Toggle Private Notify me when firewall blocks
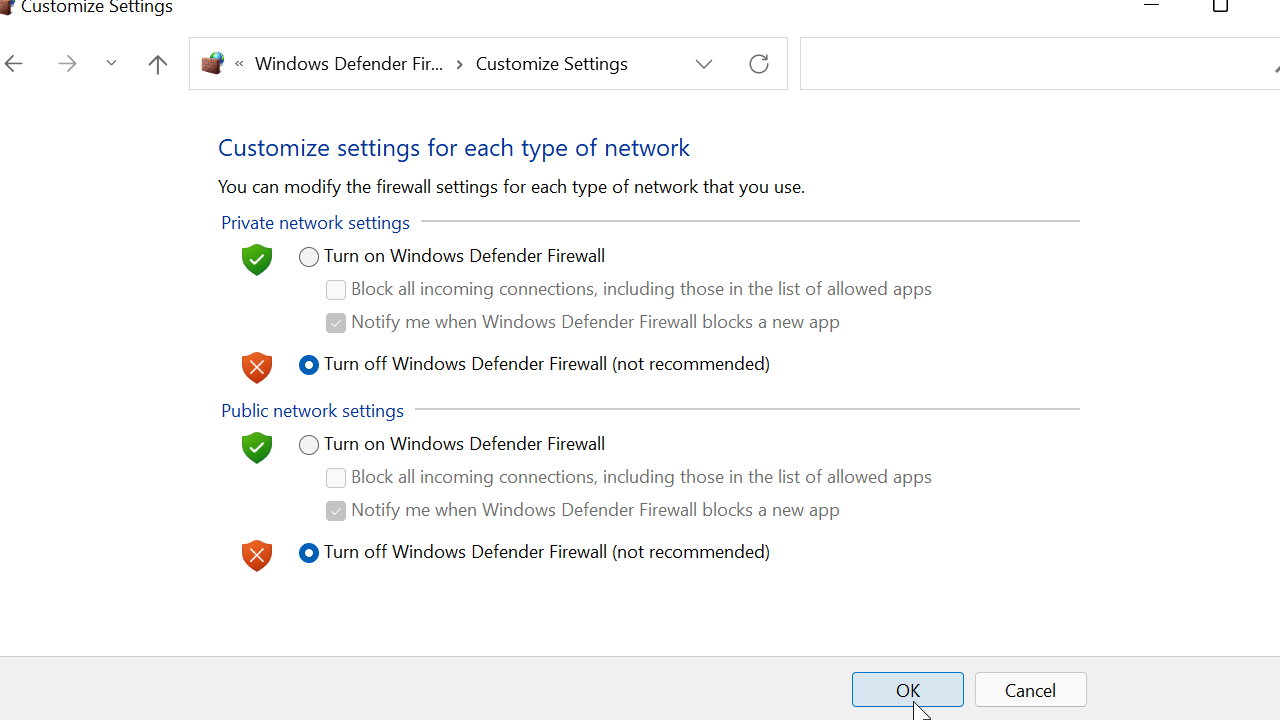The image size is (1280, 720). [336, 323]
